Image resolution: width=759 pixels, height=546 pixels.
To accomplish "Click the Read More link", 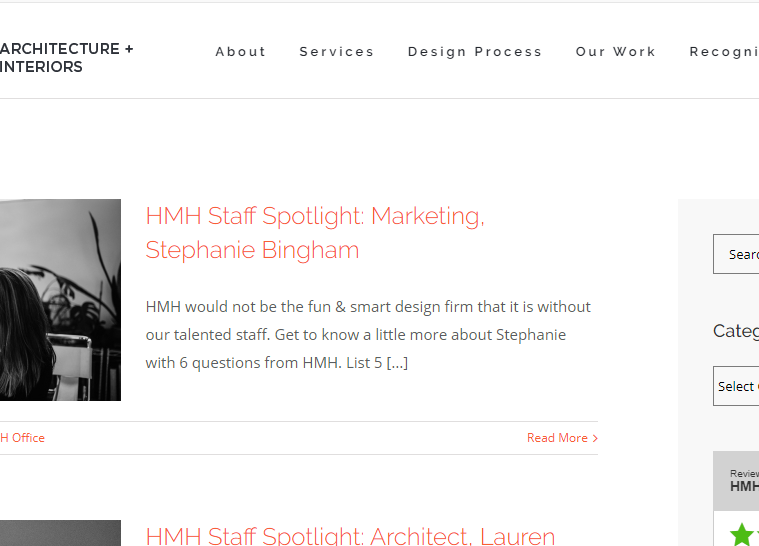I will pyautogui.click(x=557, y=438).
